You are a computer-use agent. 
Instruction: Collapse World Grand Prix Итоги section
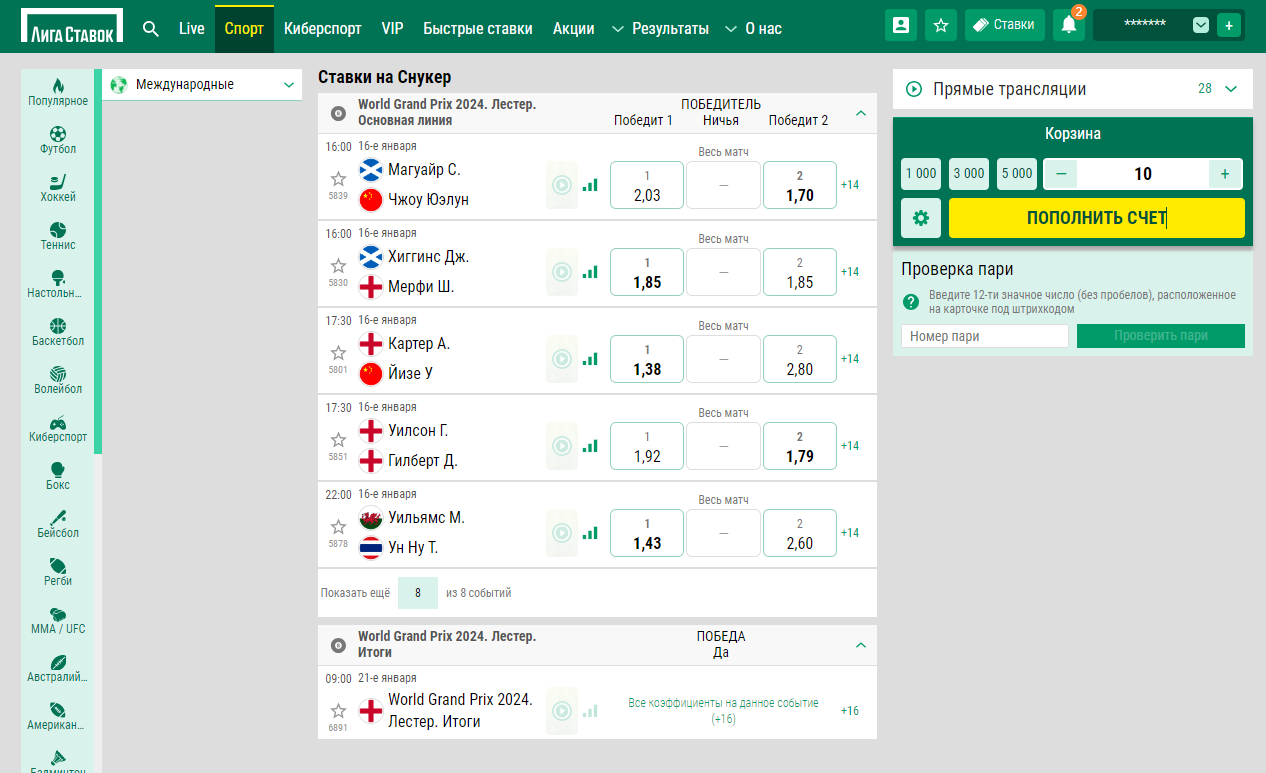pyautogui.click(x=861, y=645)
